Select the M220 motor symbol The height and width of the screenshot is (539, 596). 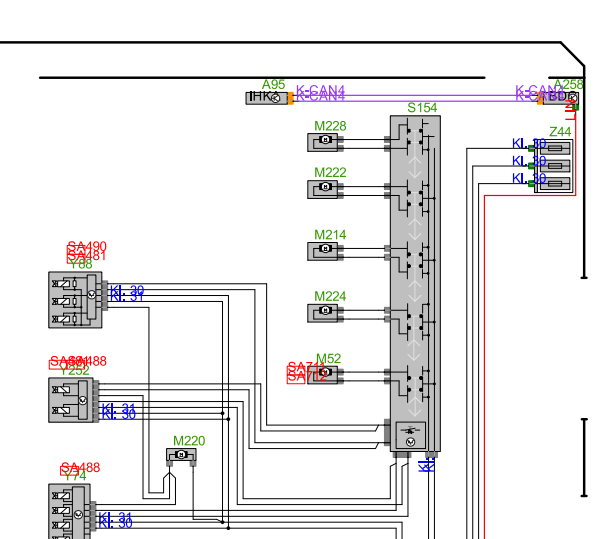(x=181, y=455)
